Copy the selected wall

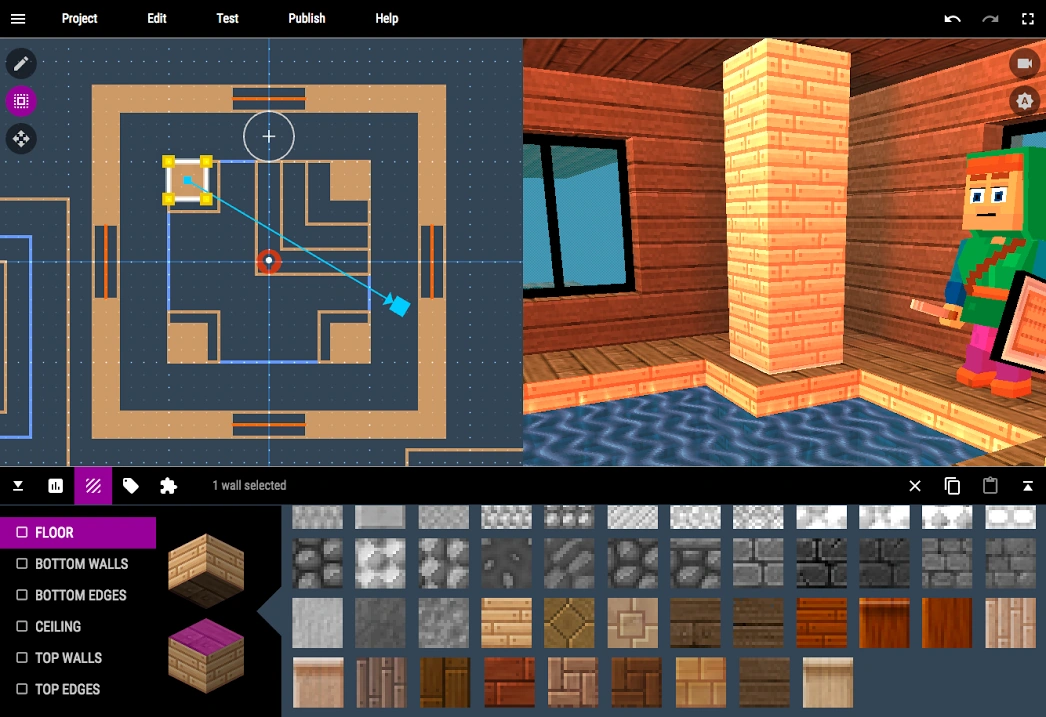952,486
